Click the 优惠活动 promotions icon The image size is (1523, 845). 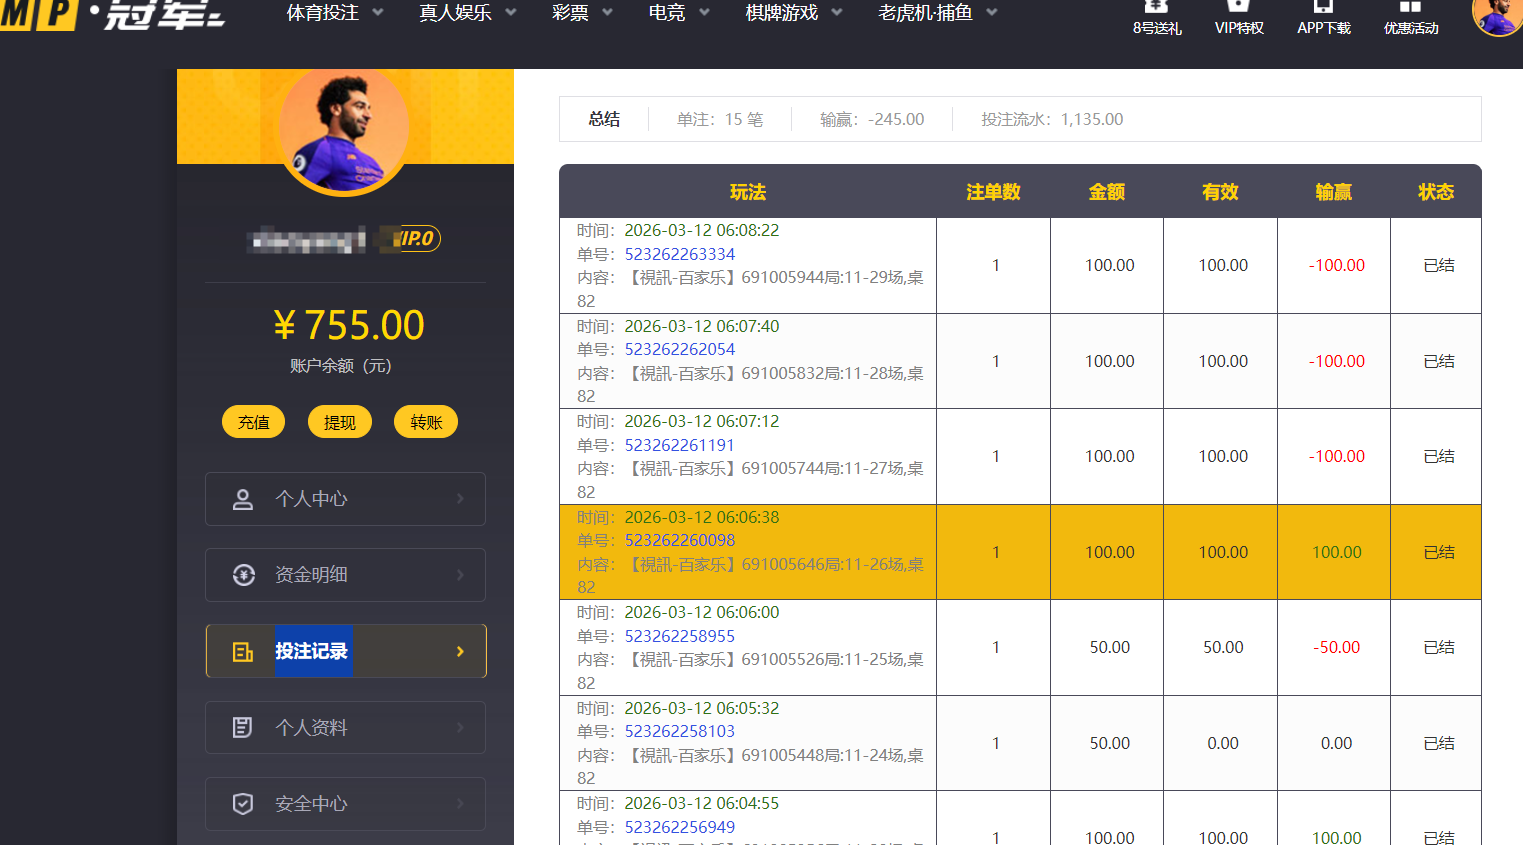coord(1410,12)
